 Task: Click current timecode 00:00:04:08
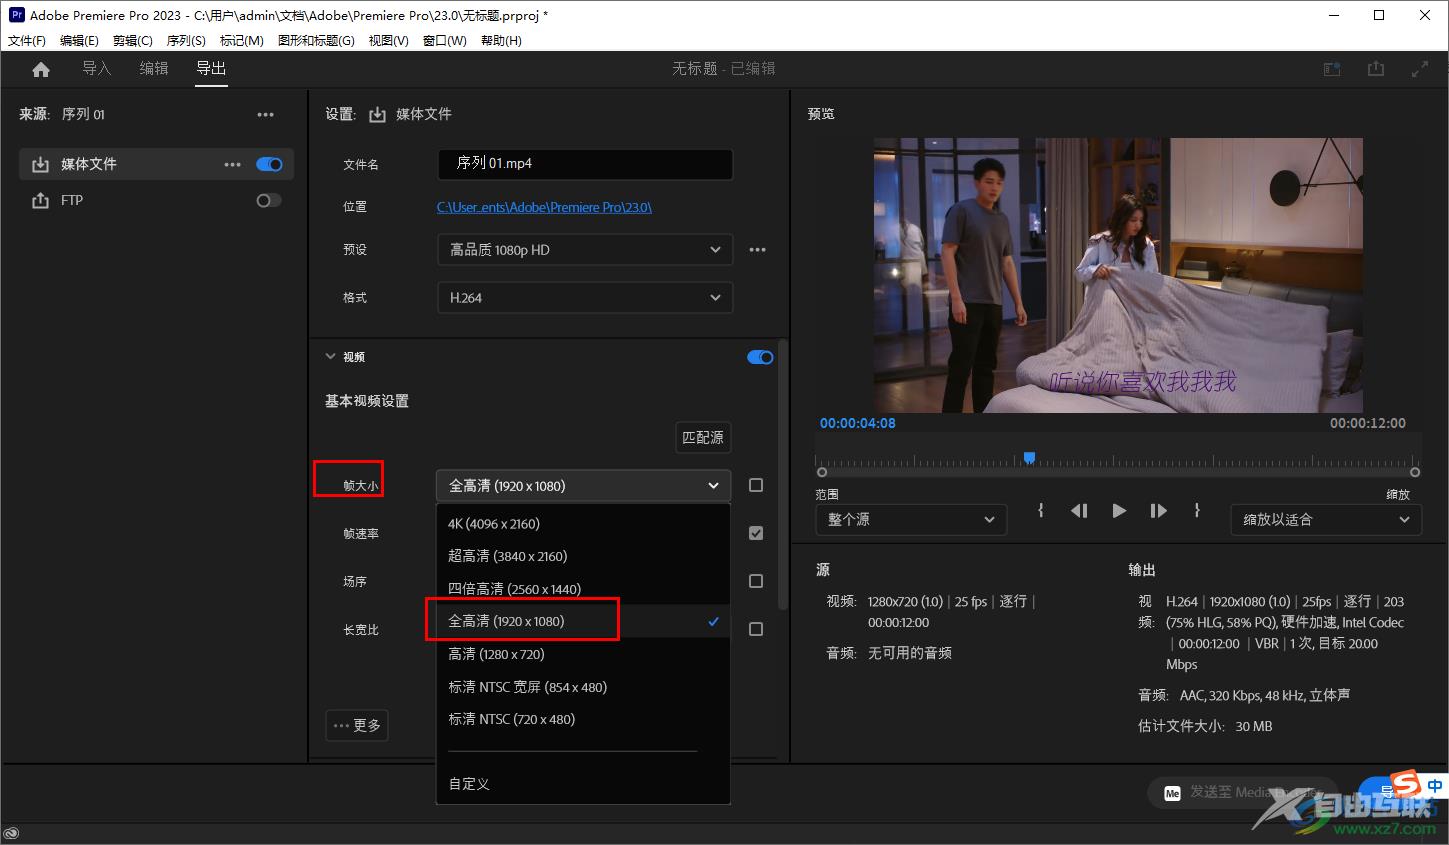point(858,423)
